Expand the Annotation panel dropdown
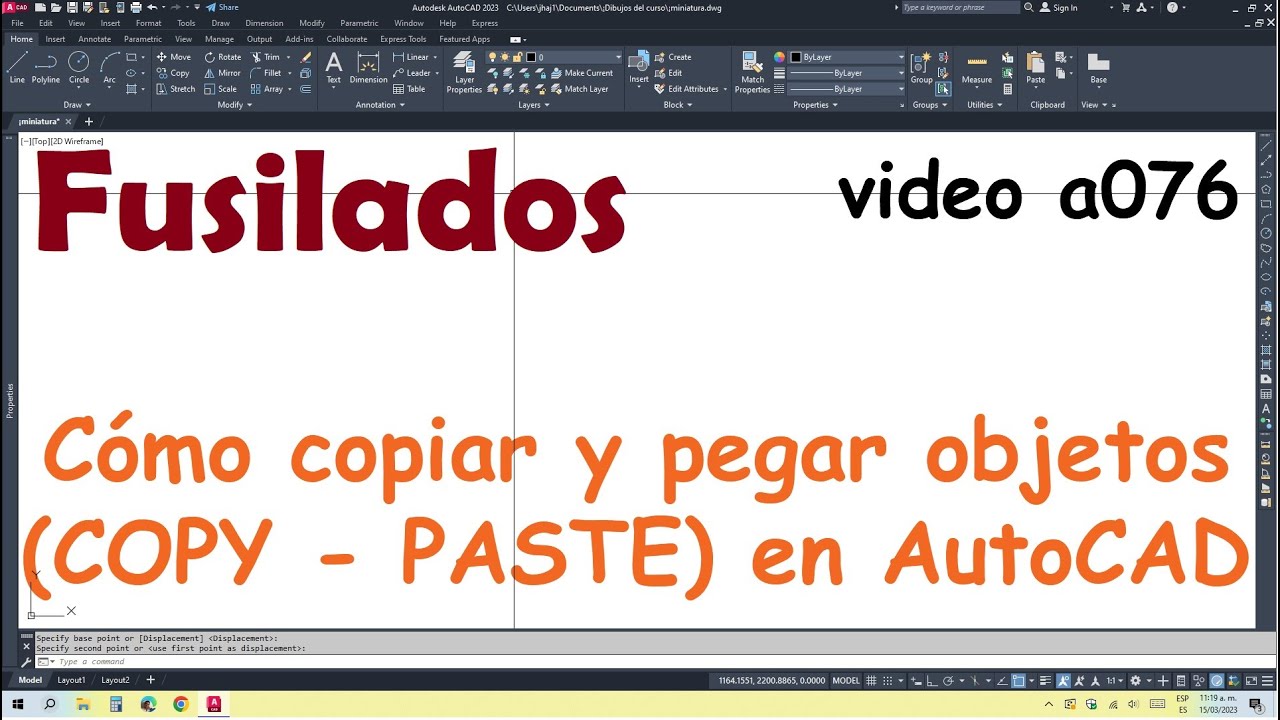Viewport: 1280px width, 720px height. click(380, 105)
